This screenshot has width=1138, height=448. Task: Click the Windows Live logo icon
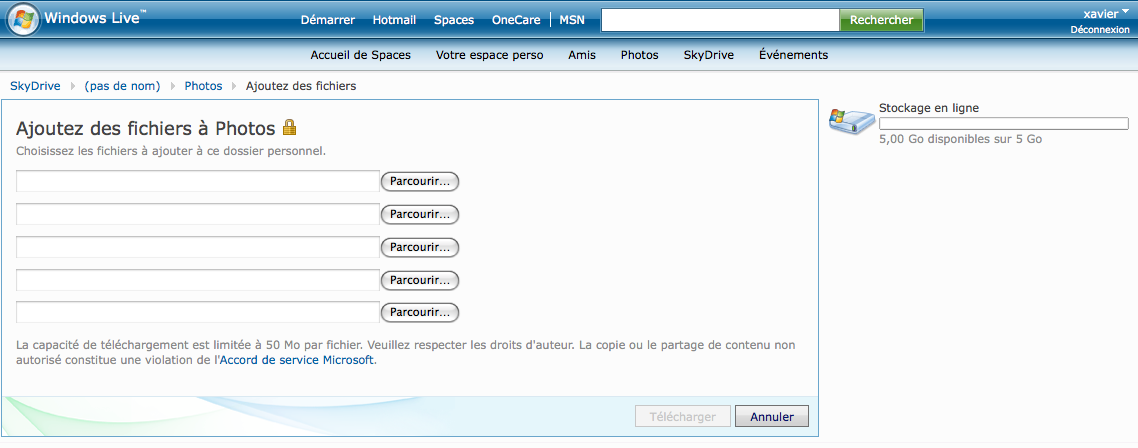23,20
